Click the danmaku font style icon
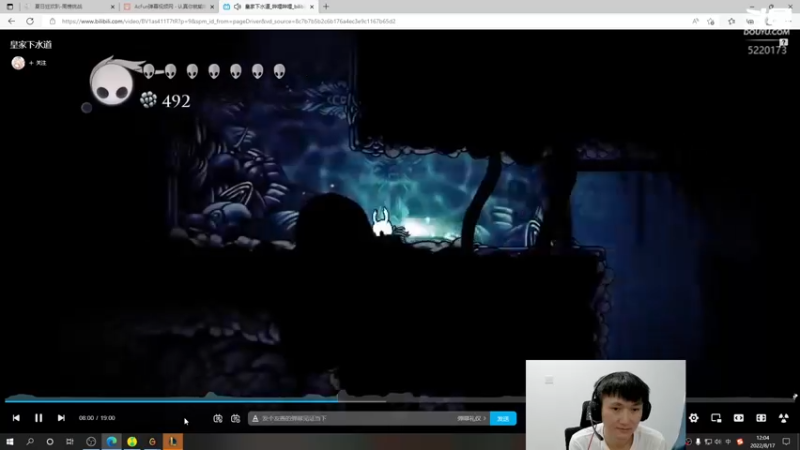 coord(255,418)
